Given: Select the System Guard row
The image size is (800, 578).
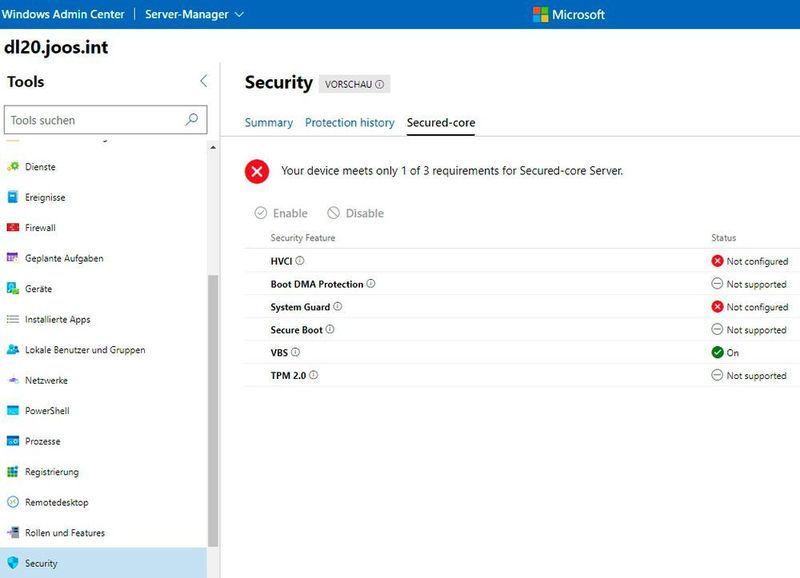Looking at the screenshot, I should tap(522, 307).
